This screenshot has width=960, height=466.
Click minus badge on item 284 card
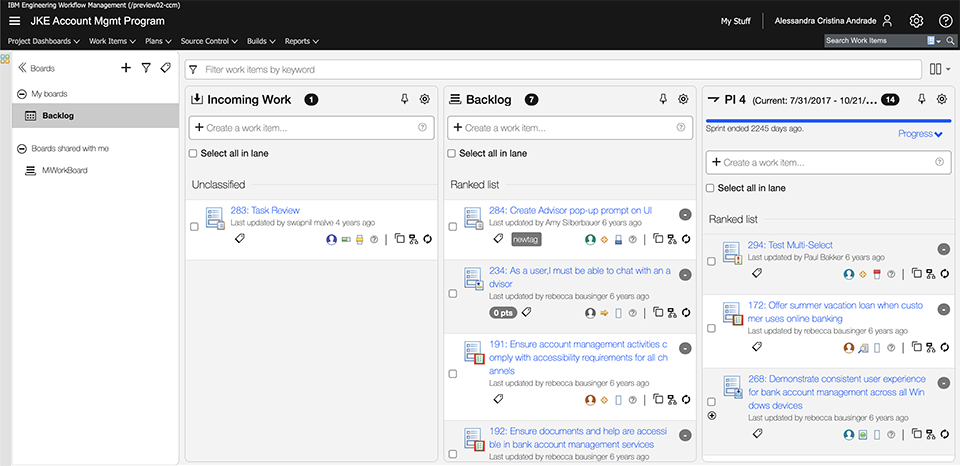coord(686,214)
